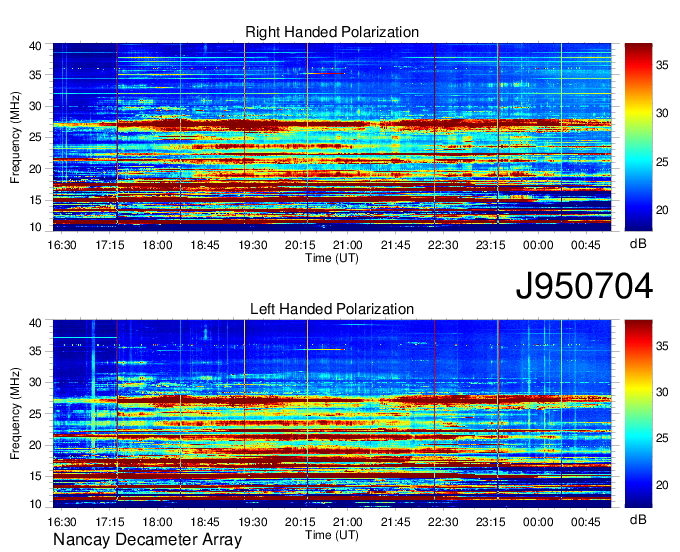Click the 19:30 time tick on bottom plot
The height and width of the screenshot is (552, 680).
tap(252, 522)
